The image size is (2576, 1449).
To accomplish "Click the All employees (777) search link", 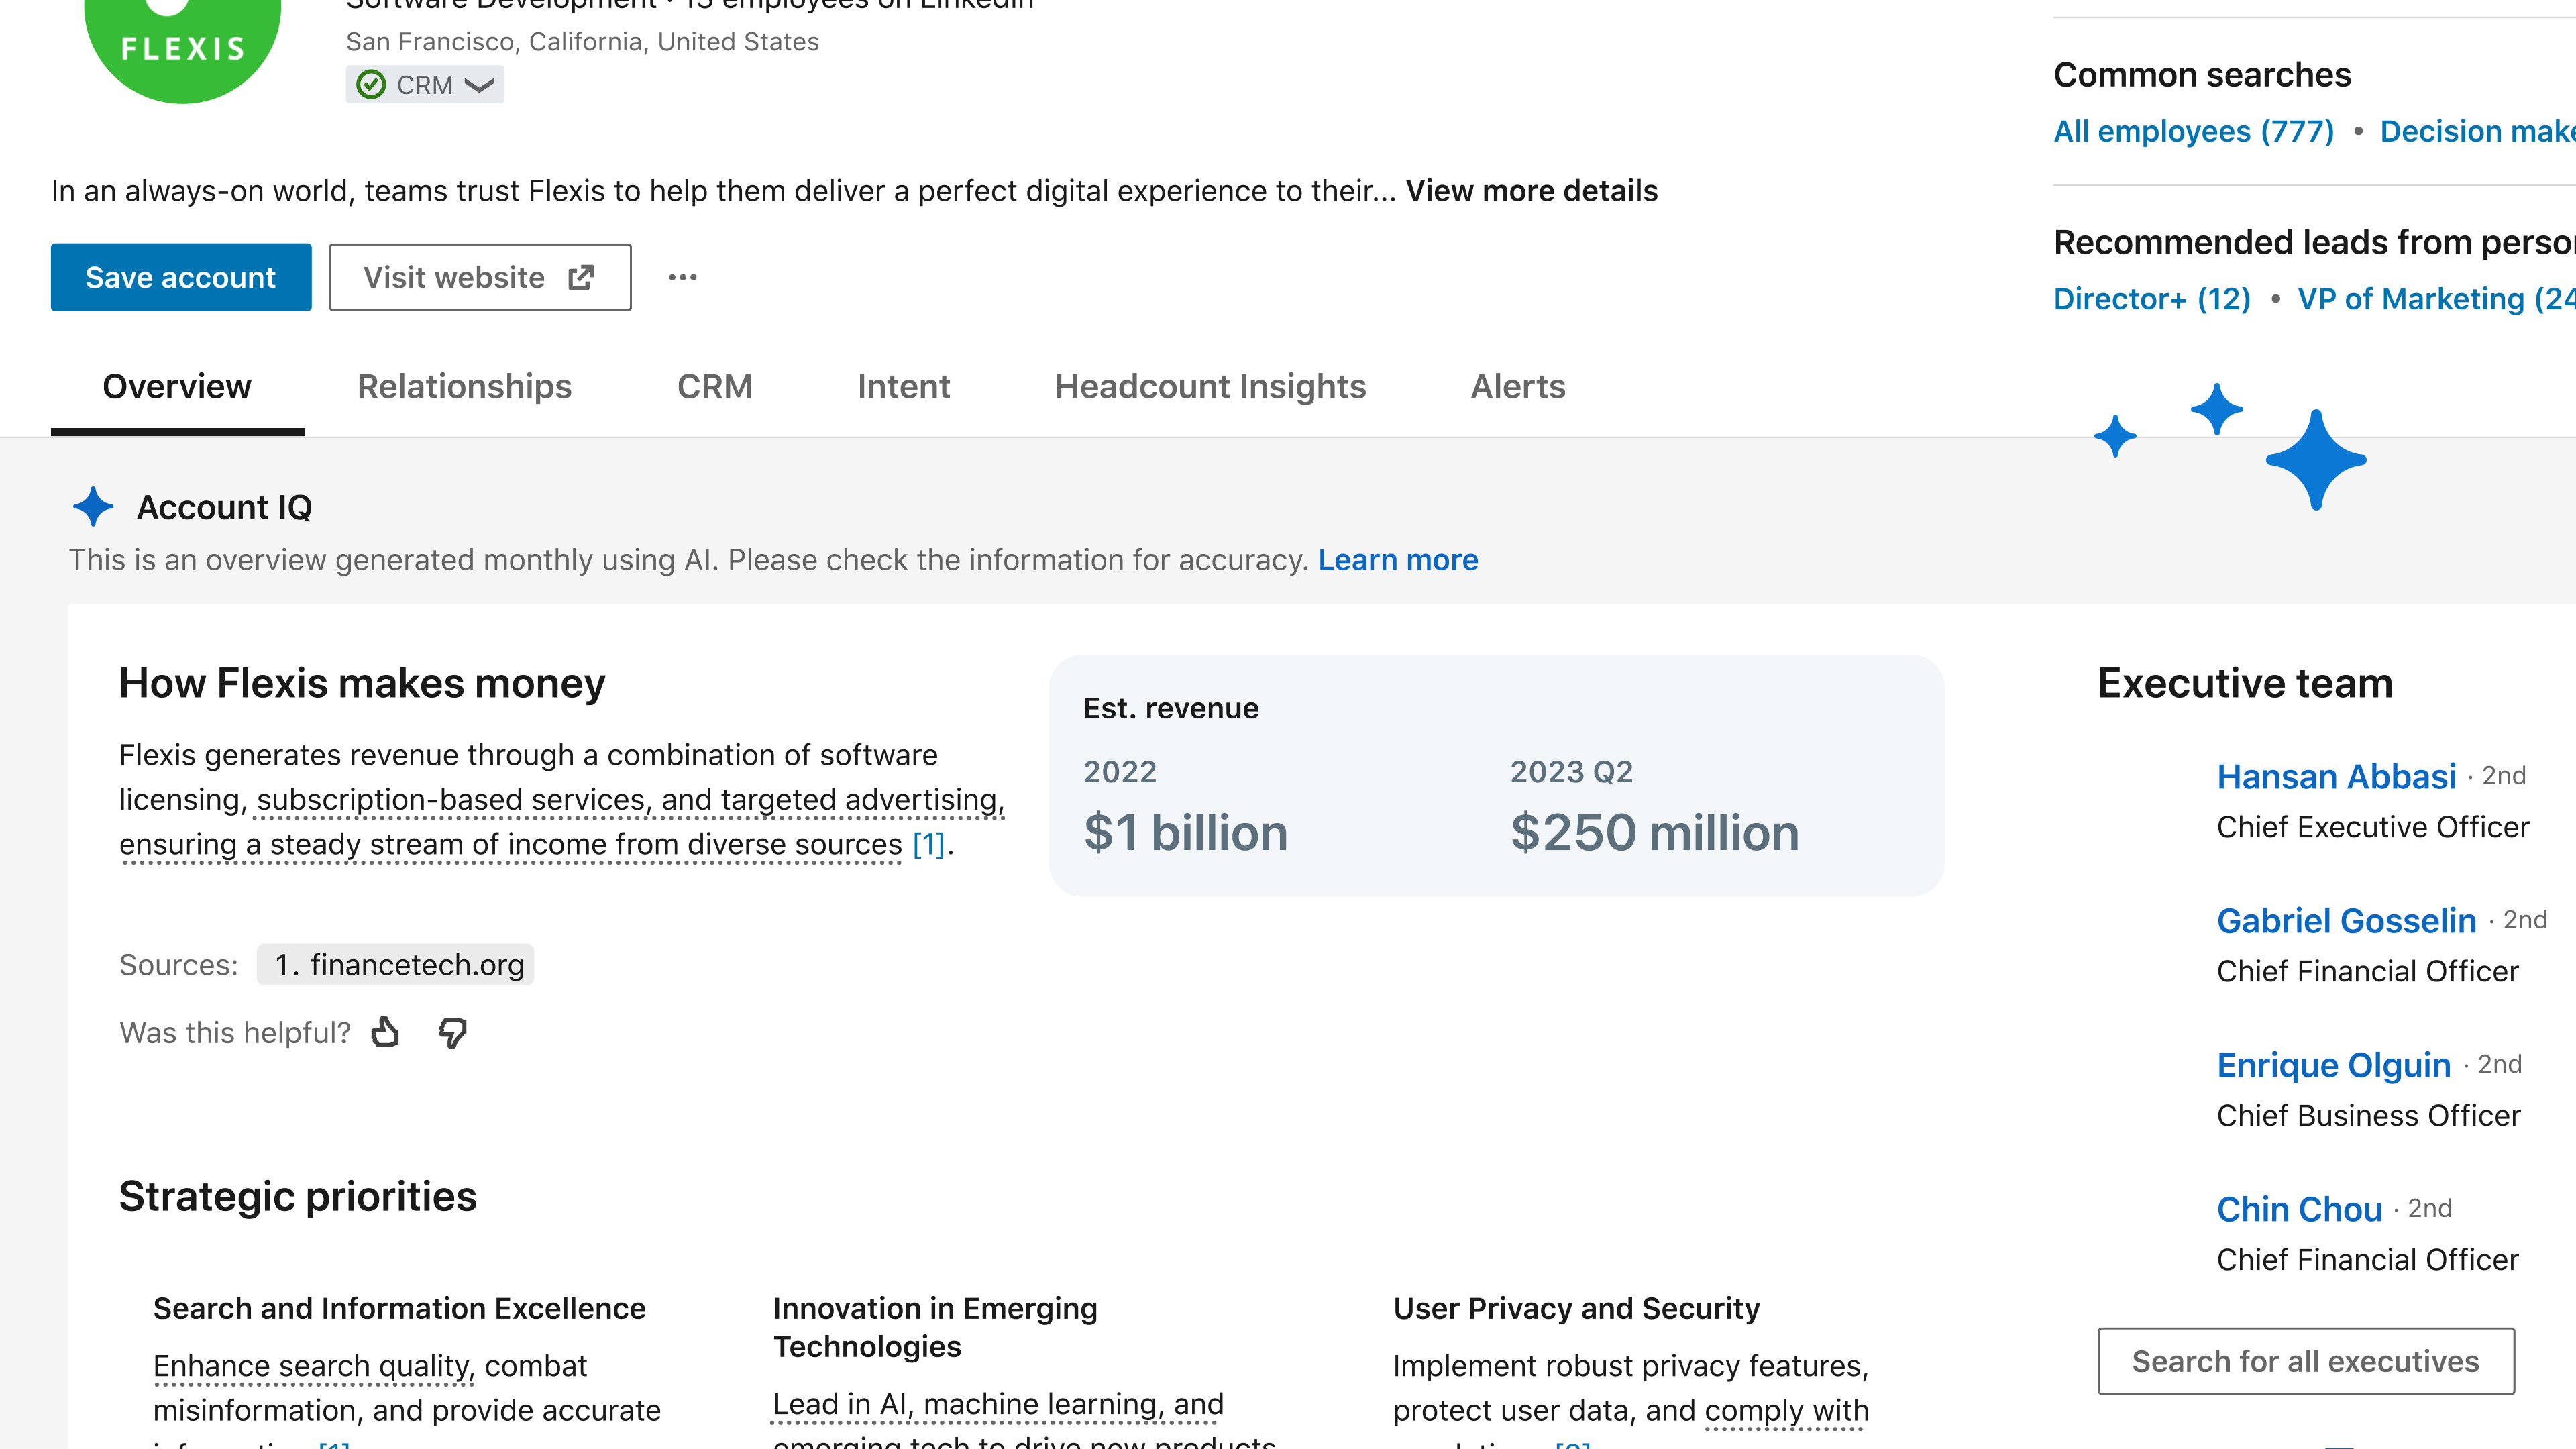I will click(2193, 131).
